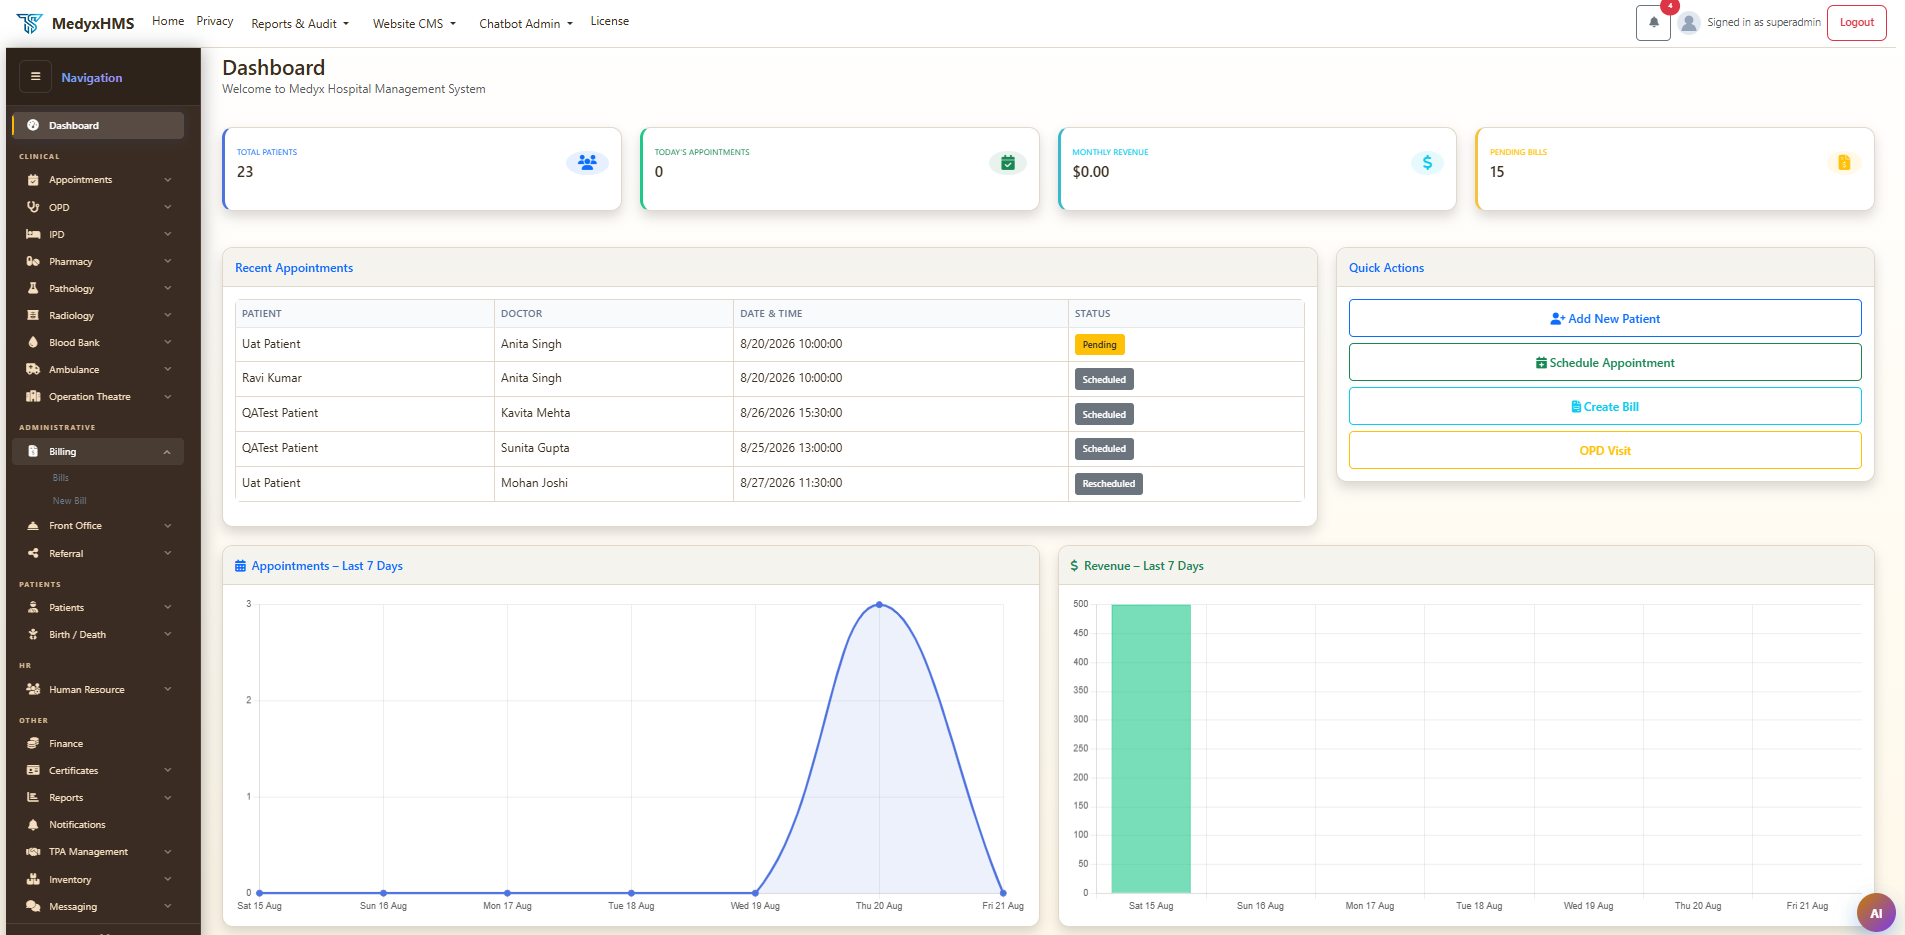The width and height of the screenshot is (1905, 935).
Task: Click the Pending Bills invoice icon
Action: click(1844, 162)
